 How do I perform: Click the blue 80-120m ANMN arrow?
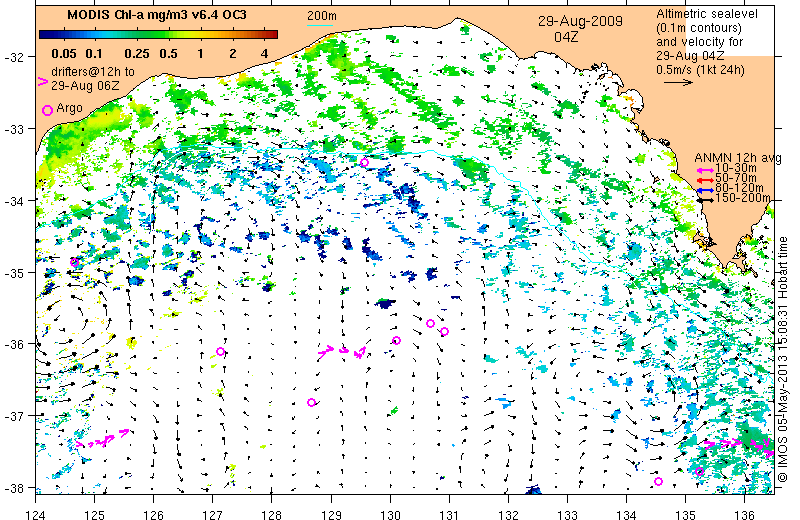[705, 190]
